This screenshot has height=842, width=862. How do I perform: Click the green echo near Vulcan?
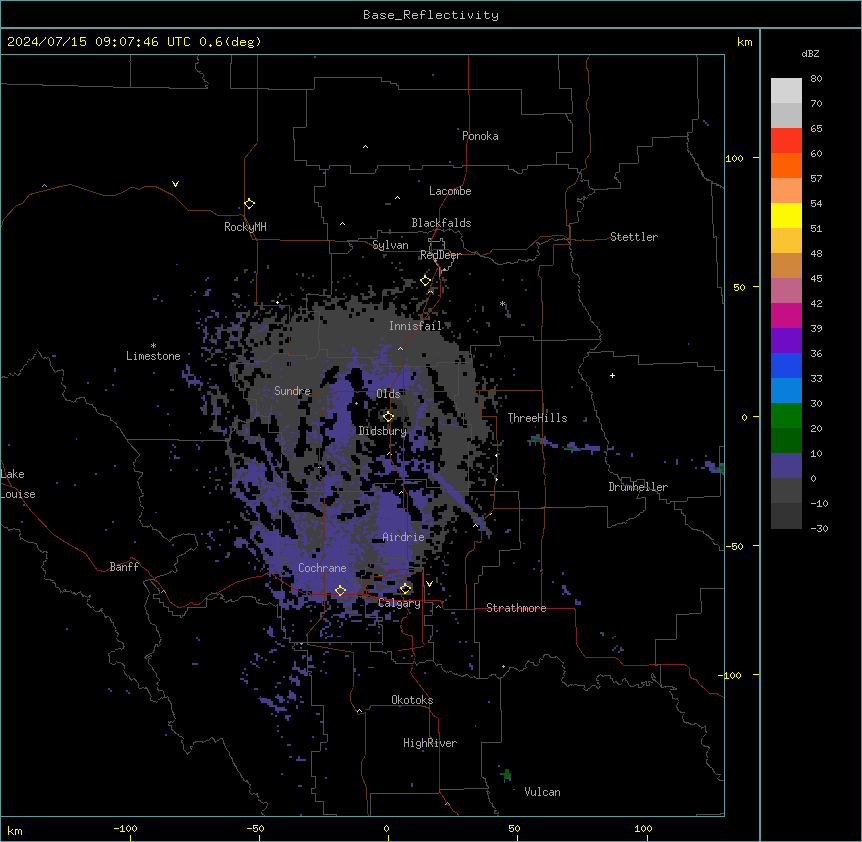507,775
